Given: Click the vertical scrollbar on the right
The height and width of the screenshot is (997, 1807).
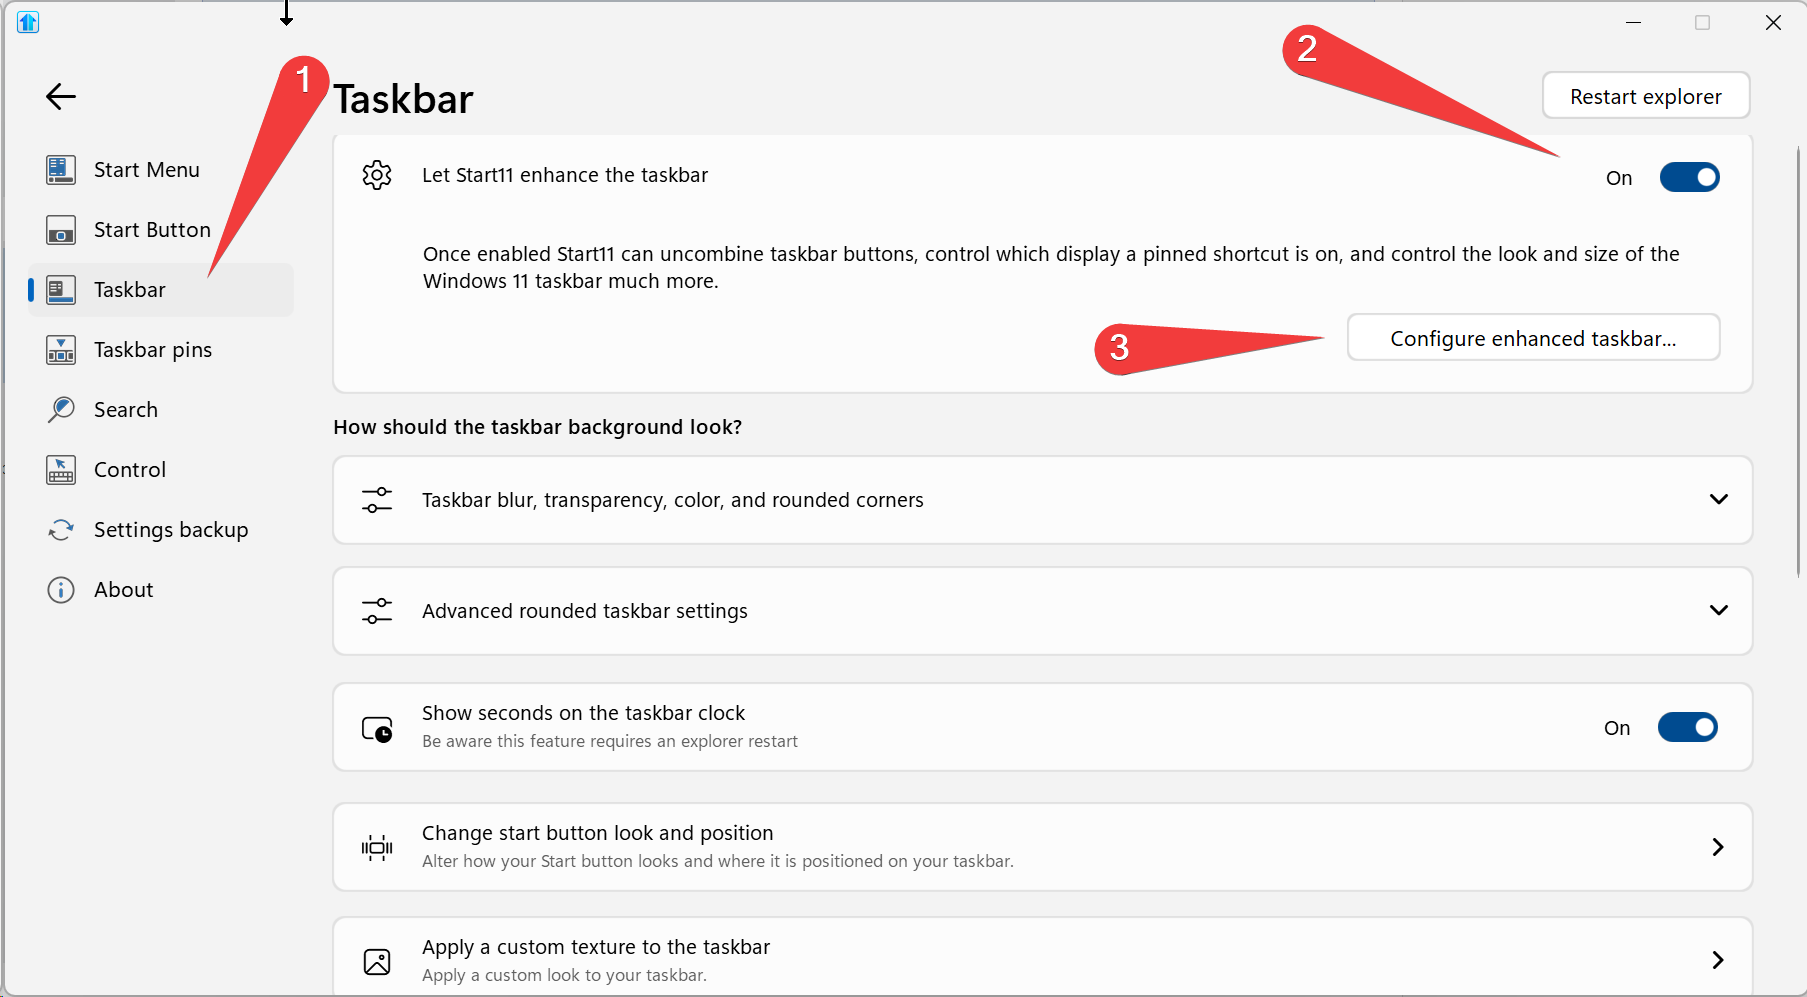Looking at the screenshot, I should tap(1798, 360).
